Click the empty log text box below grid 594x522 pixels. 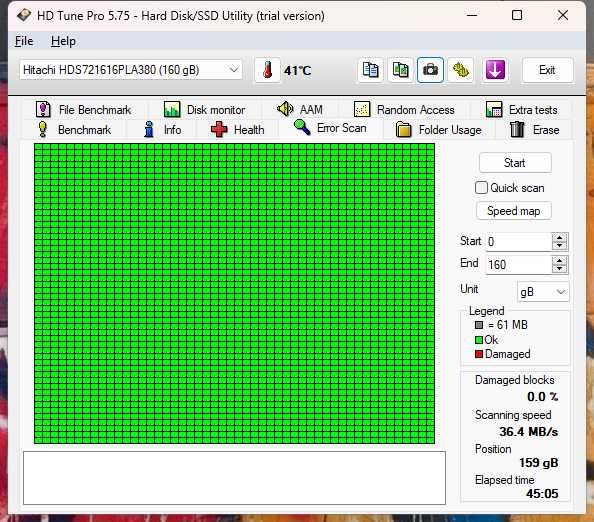234,478
